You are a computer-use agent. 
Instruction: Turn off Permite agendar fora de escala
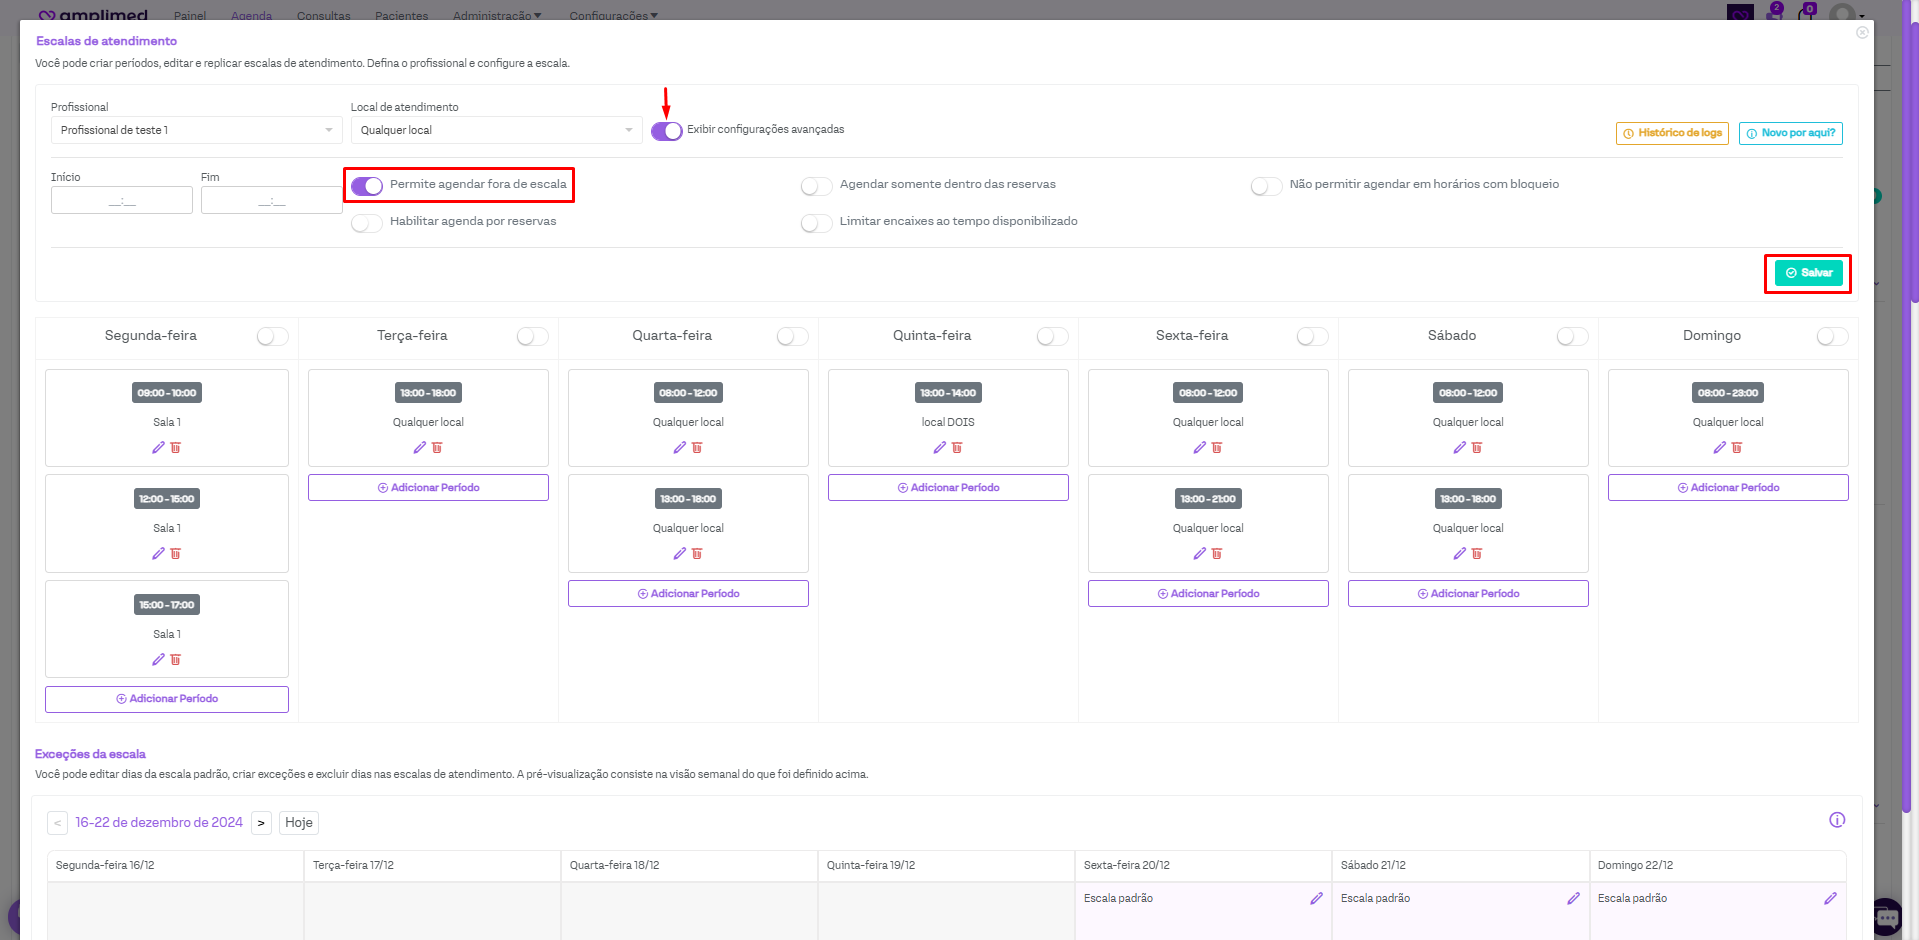367,186
